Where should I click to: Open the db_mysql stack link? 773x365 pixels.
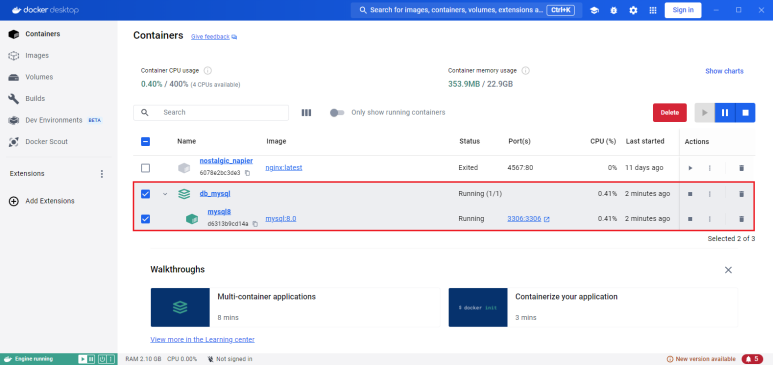click(215, 194)
